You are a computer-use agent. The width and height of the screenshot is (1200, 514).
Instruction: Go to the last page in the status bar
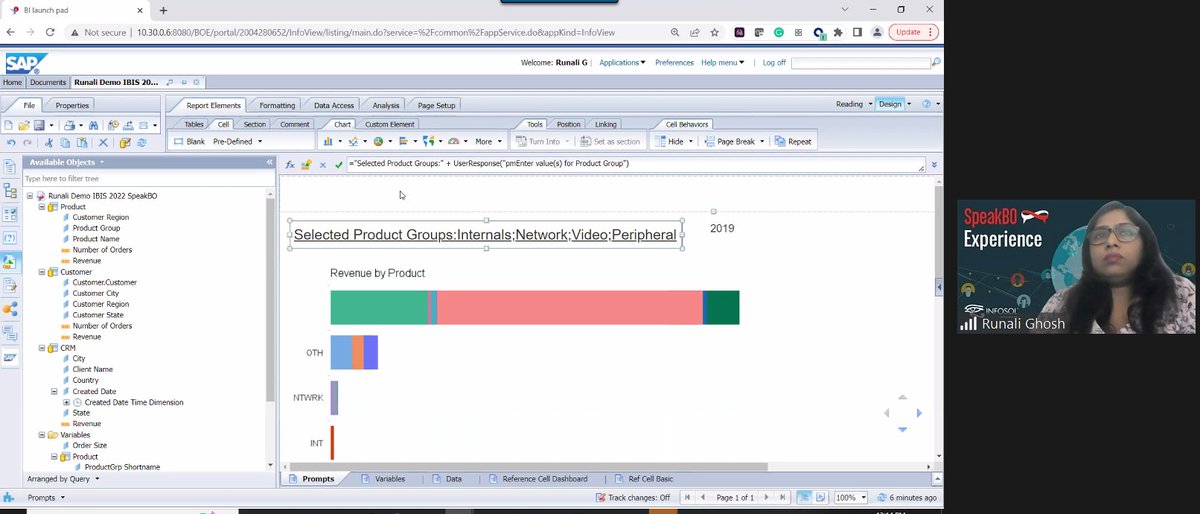coord(782,497)
